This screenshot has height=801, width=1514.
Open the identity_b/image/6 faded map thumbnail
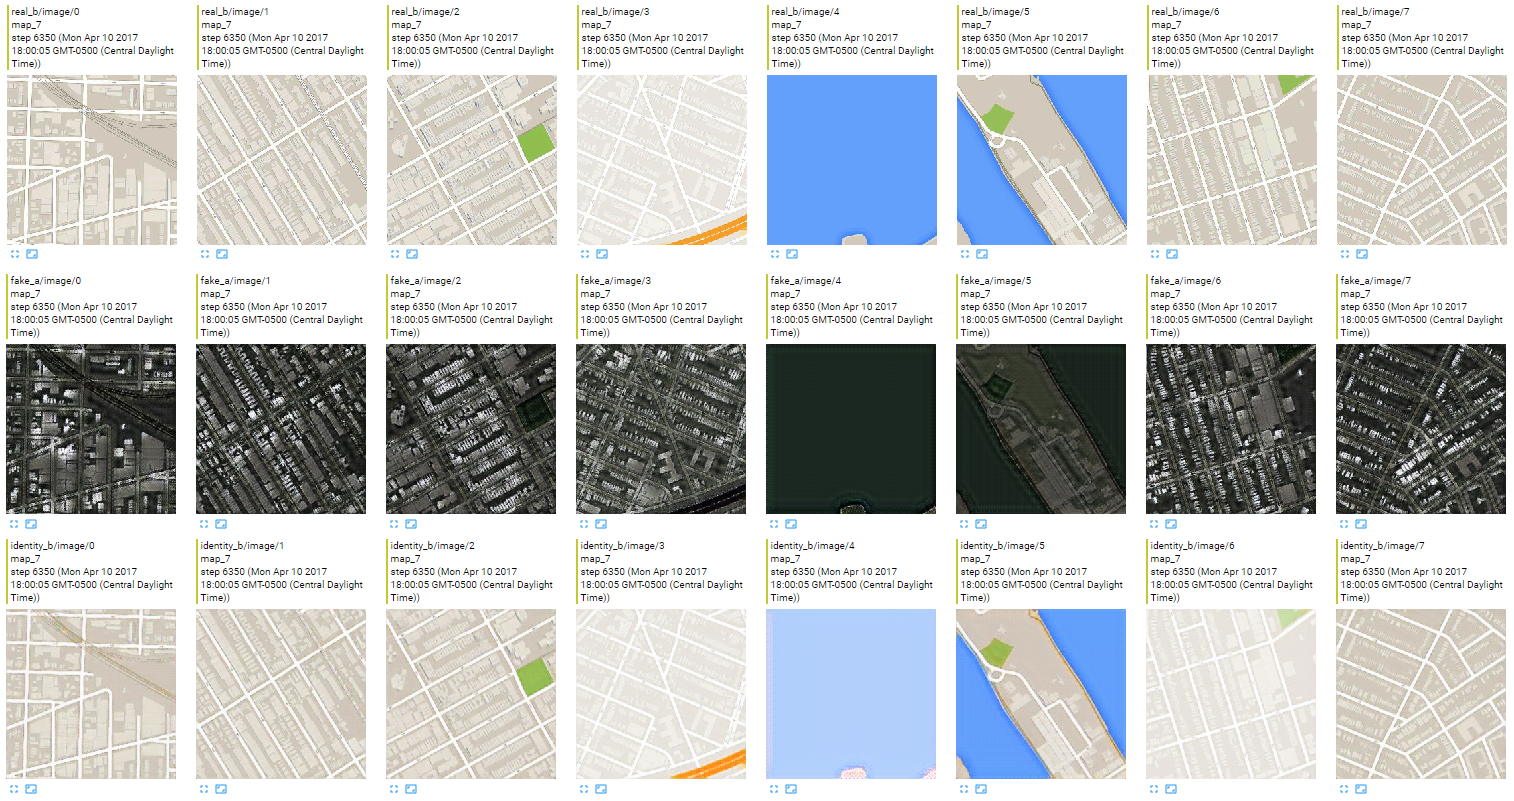[1231, 695]
